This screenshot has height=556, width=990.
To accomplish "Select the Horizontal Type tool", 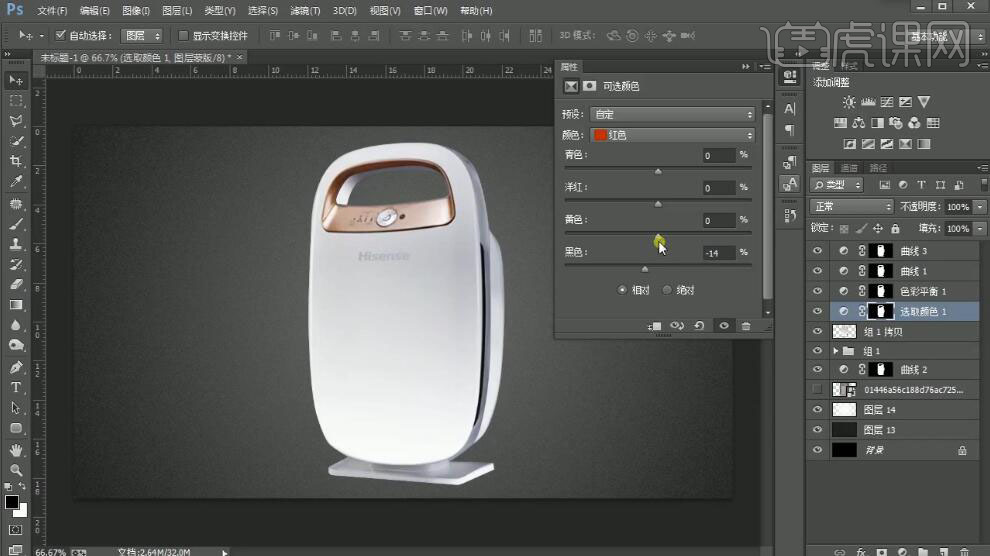I will point(16,387).
